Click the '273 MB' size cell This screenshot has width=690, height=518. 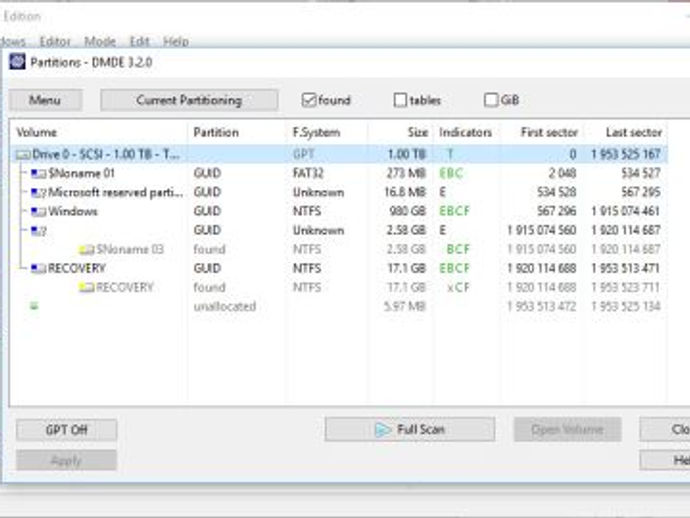(x=406, y=173)
